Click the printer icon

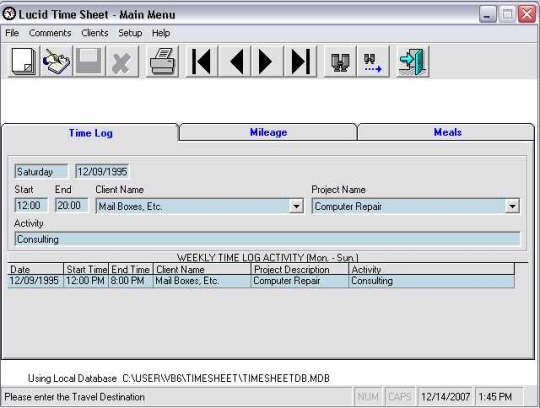tap(162, 61)
